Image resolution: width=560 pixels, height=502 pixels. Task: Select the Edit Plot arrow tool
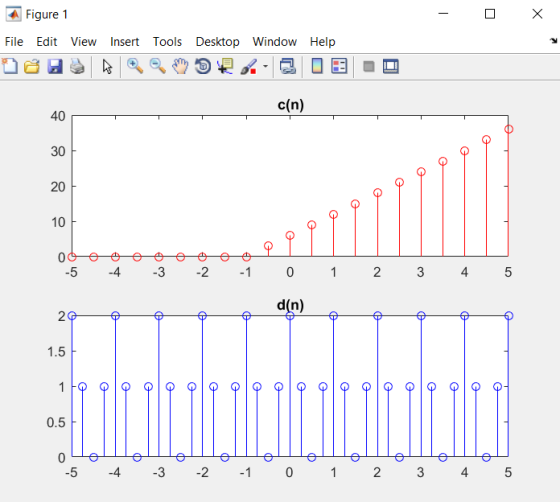[x=107, y=67]
